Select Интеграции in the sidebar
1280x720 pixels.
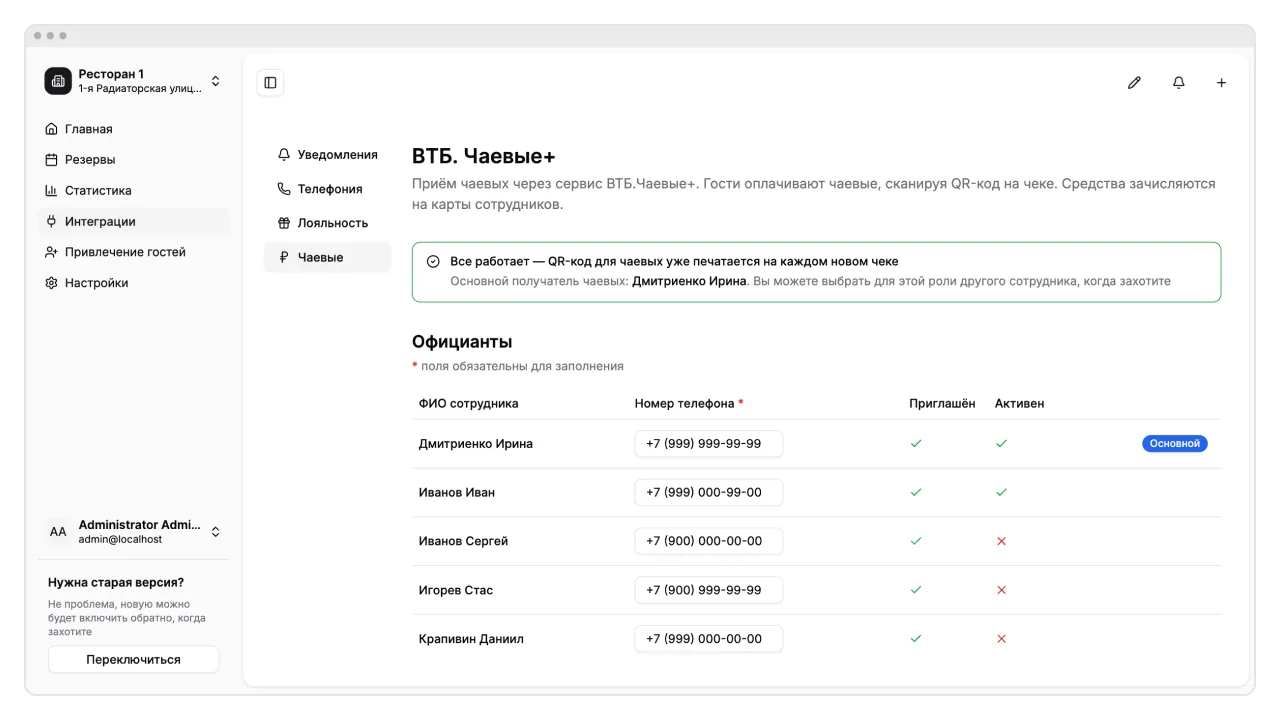(x=134, y=222)
